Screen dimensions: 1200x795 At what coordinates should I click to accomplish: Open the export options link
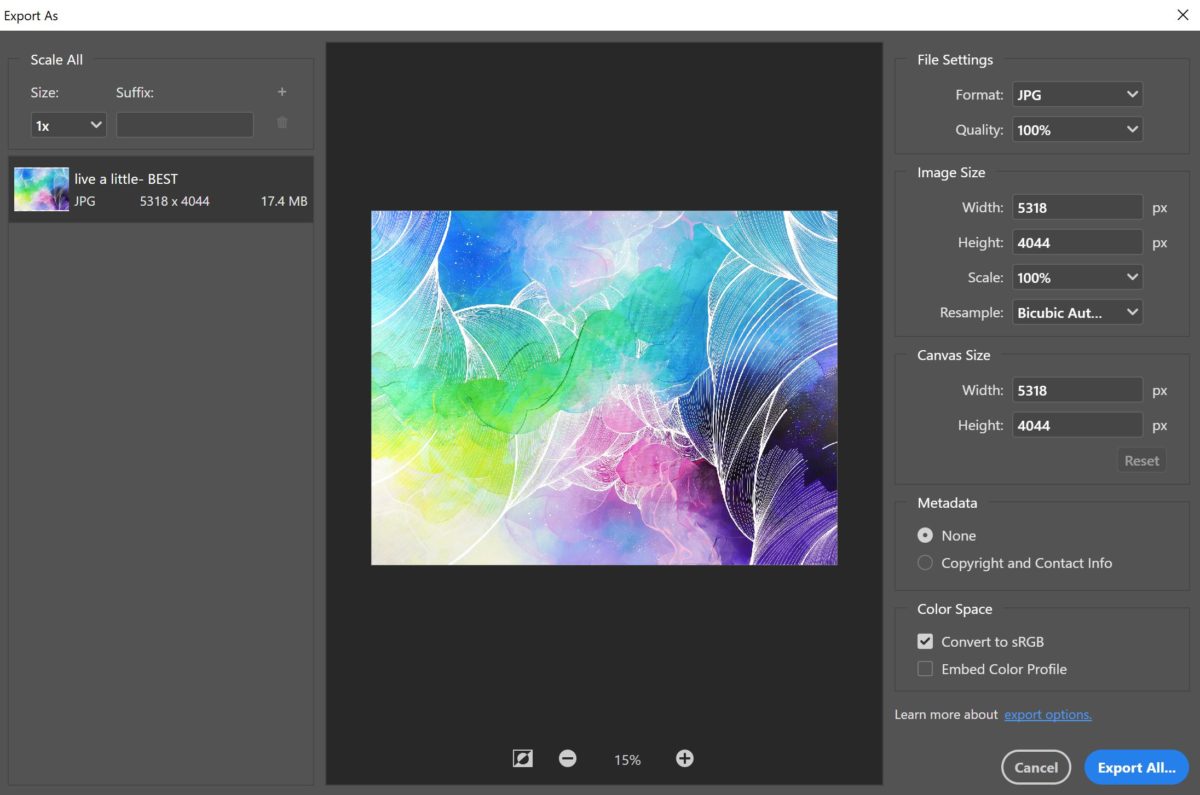point(1047,714)
